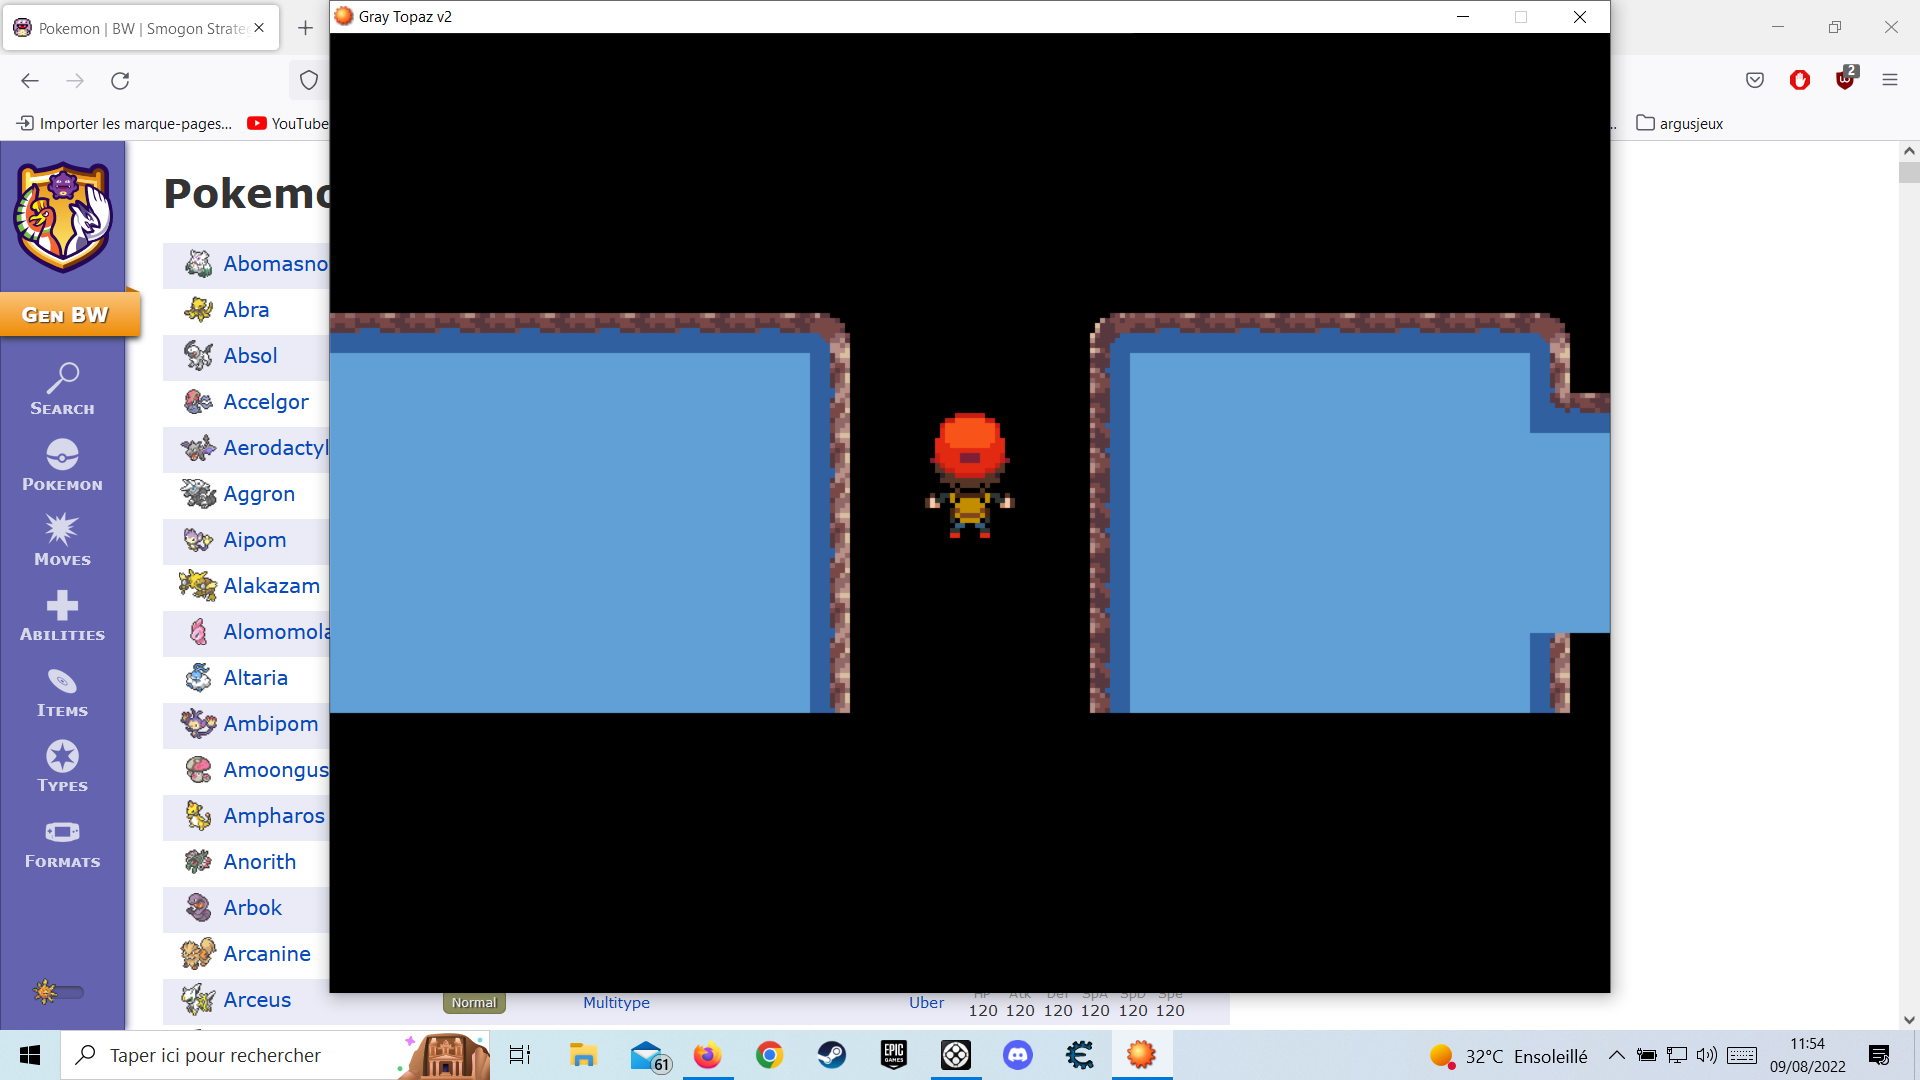The width and height of the screenshot is (1920, 1080).
Task: Open the Gen BW generation selector
Action: (x=66, y=315)
